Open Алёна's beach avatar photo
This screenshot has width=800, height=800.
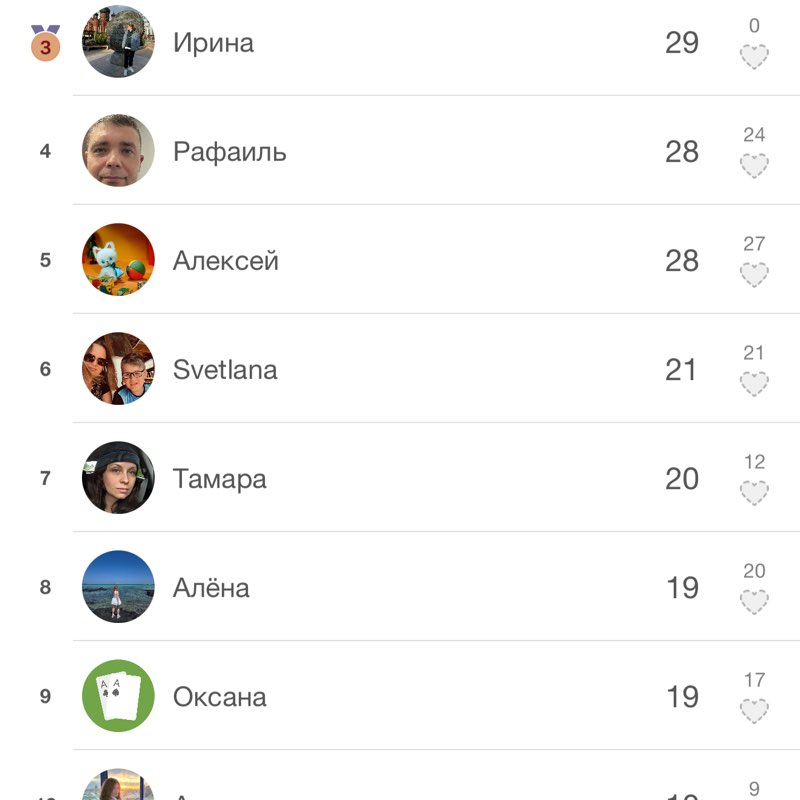[118, 587]
